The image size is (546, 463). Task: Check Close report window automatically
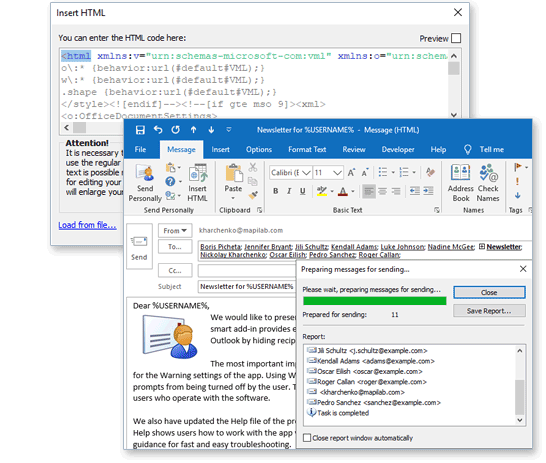click(x=307, y=438)
